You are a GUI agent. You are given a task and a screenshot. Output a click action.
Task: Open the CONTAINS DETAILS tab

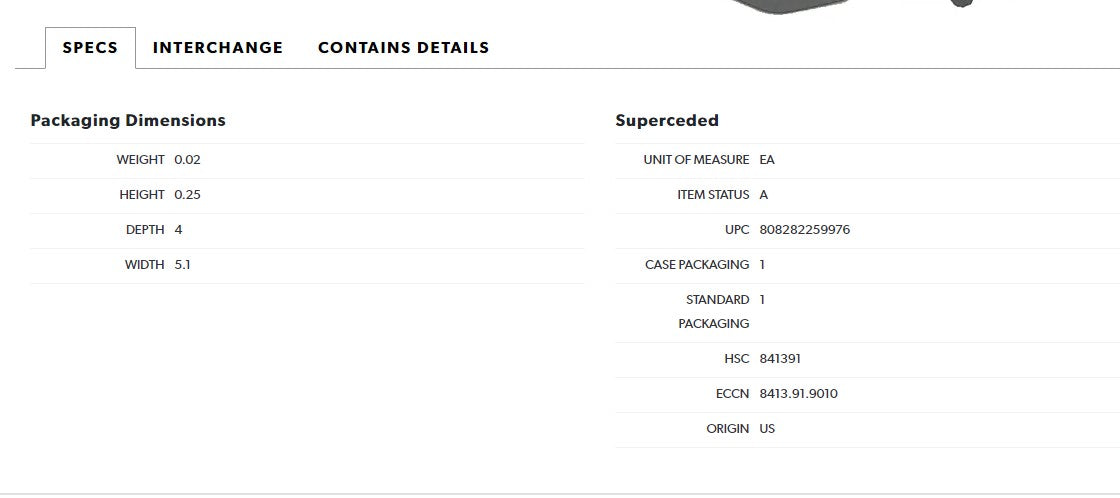point(404,48)
